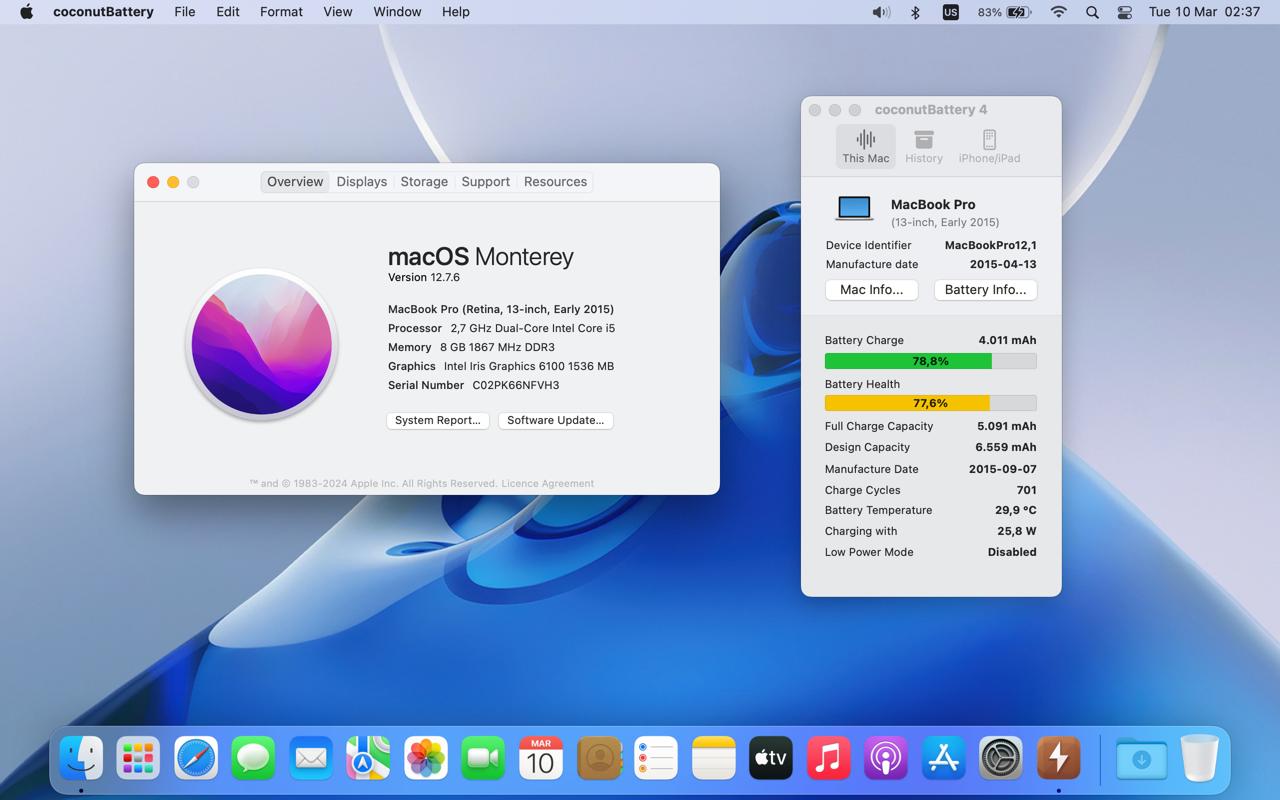The width and height of the screenshot is (1280, 800).
Task: Select This Mac tab in coconutBattery
Action: click(x=866, y=146)
